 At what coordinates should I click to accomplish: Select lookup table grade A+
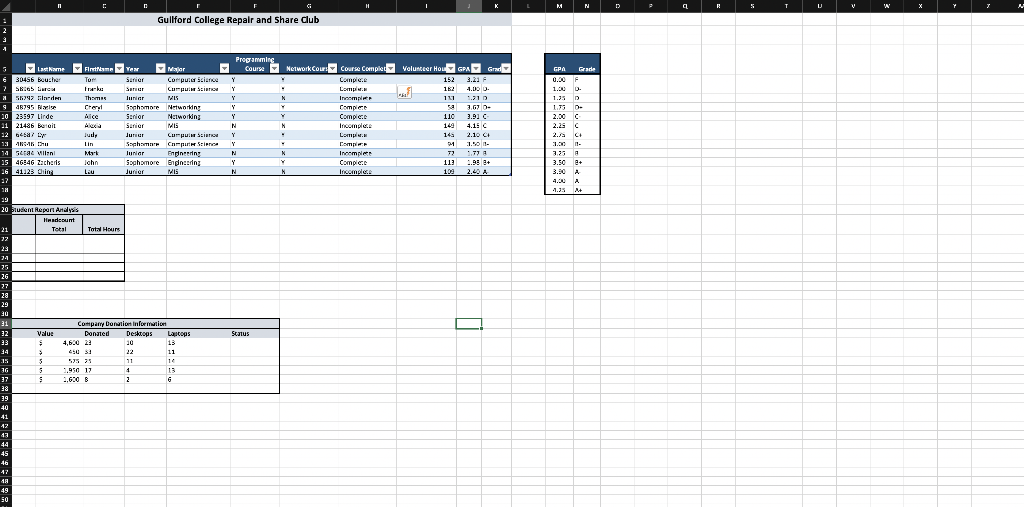click(x=586, y=190)
